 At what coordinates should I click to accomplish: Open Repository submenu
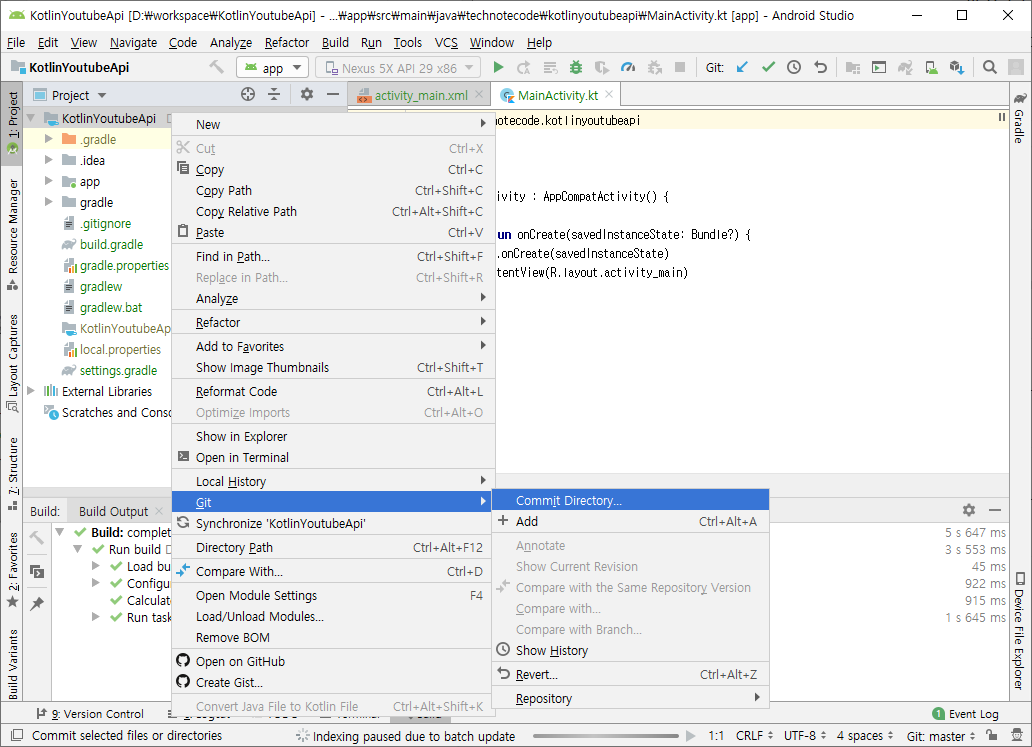click(x=631, y=698)
